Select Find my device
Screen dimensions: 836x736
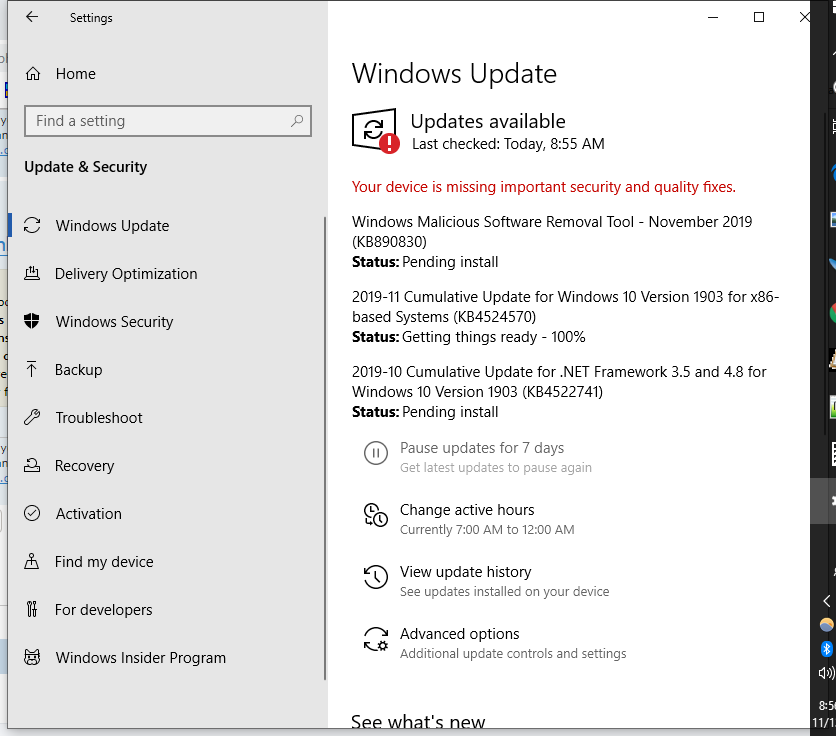coord(104,562)
